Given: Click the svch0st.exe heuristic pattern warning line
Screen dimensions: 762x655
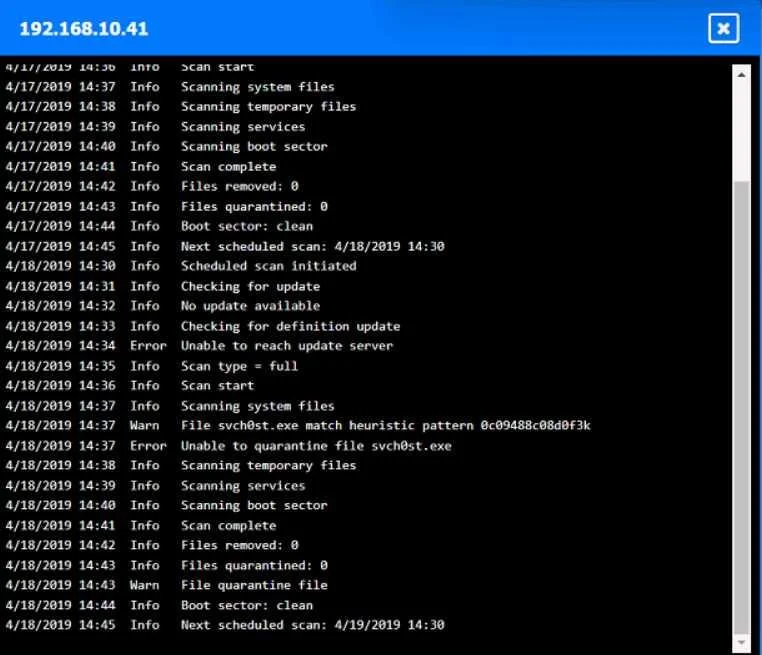Looking at the screenshot, I should pos(298,426).
